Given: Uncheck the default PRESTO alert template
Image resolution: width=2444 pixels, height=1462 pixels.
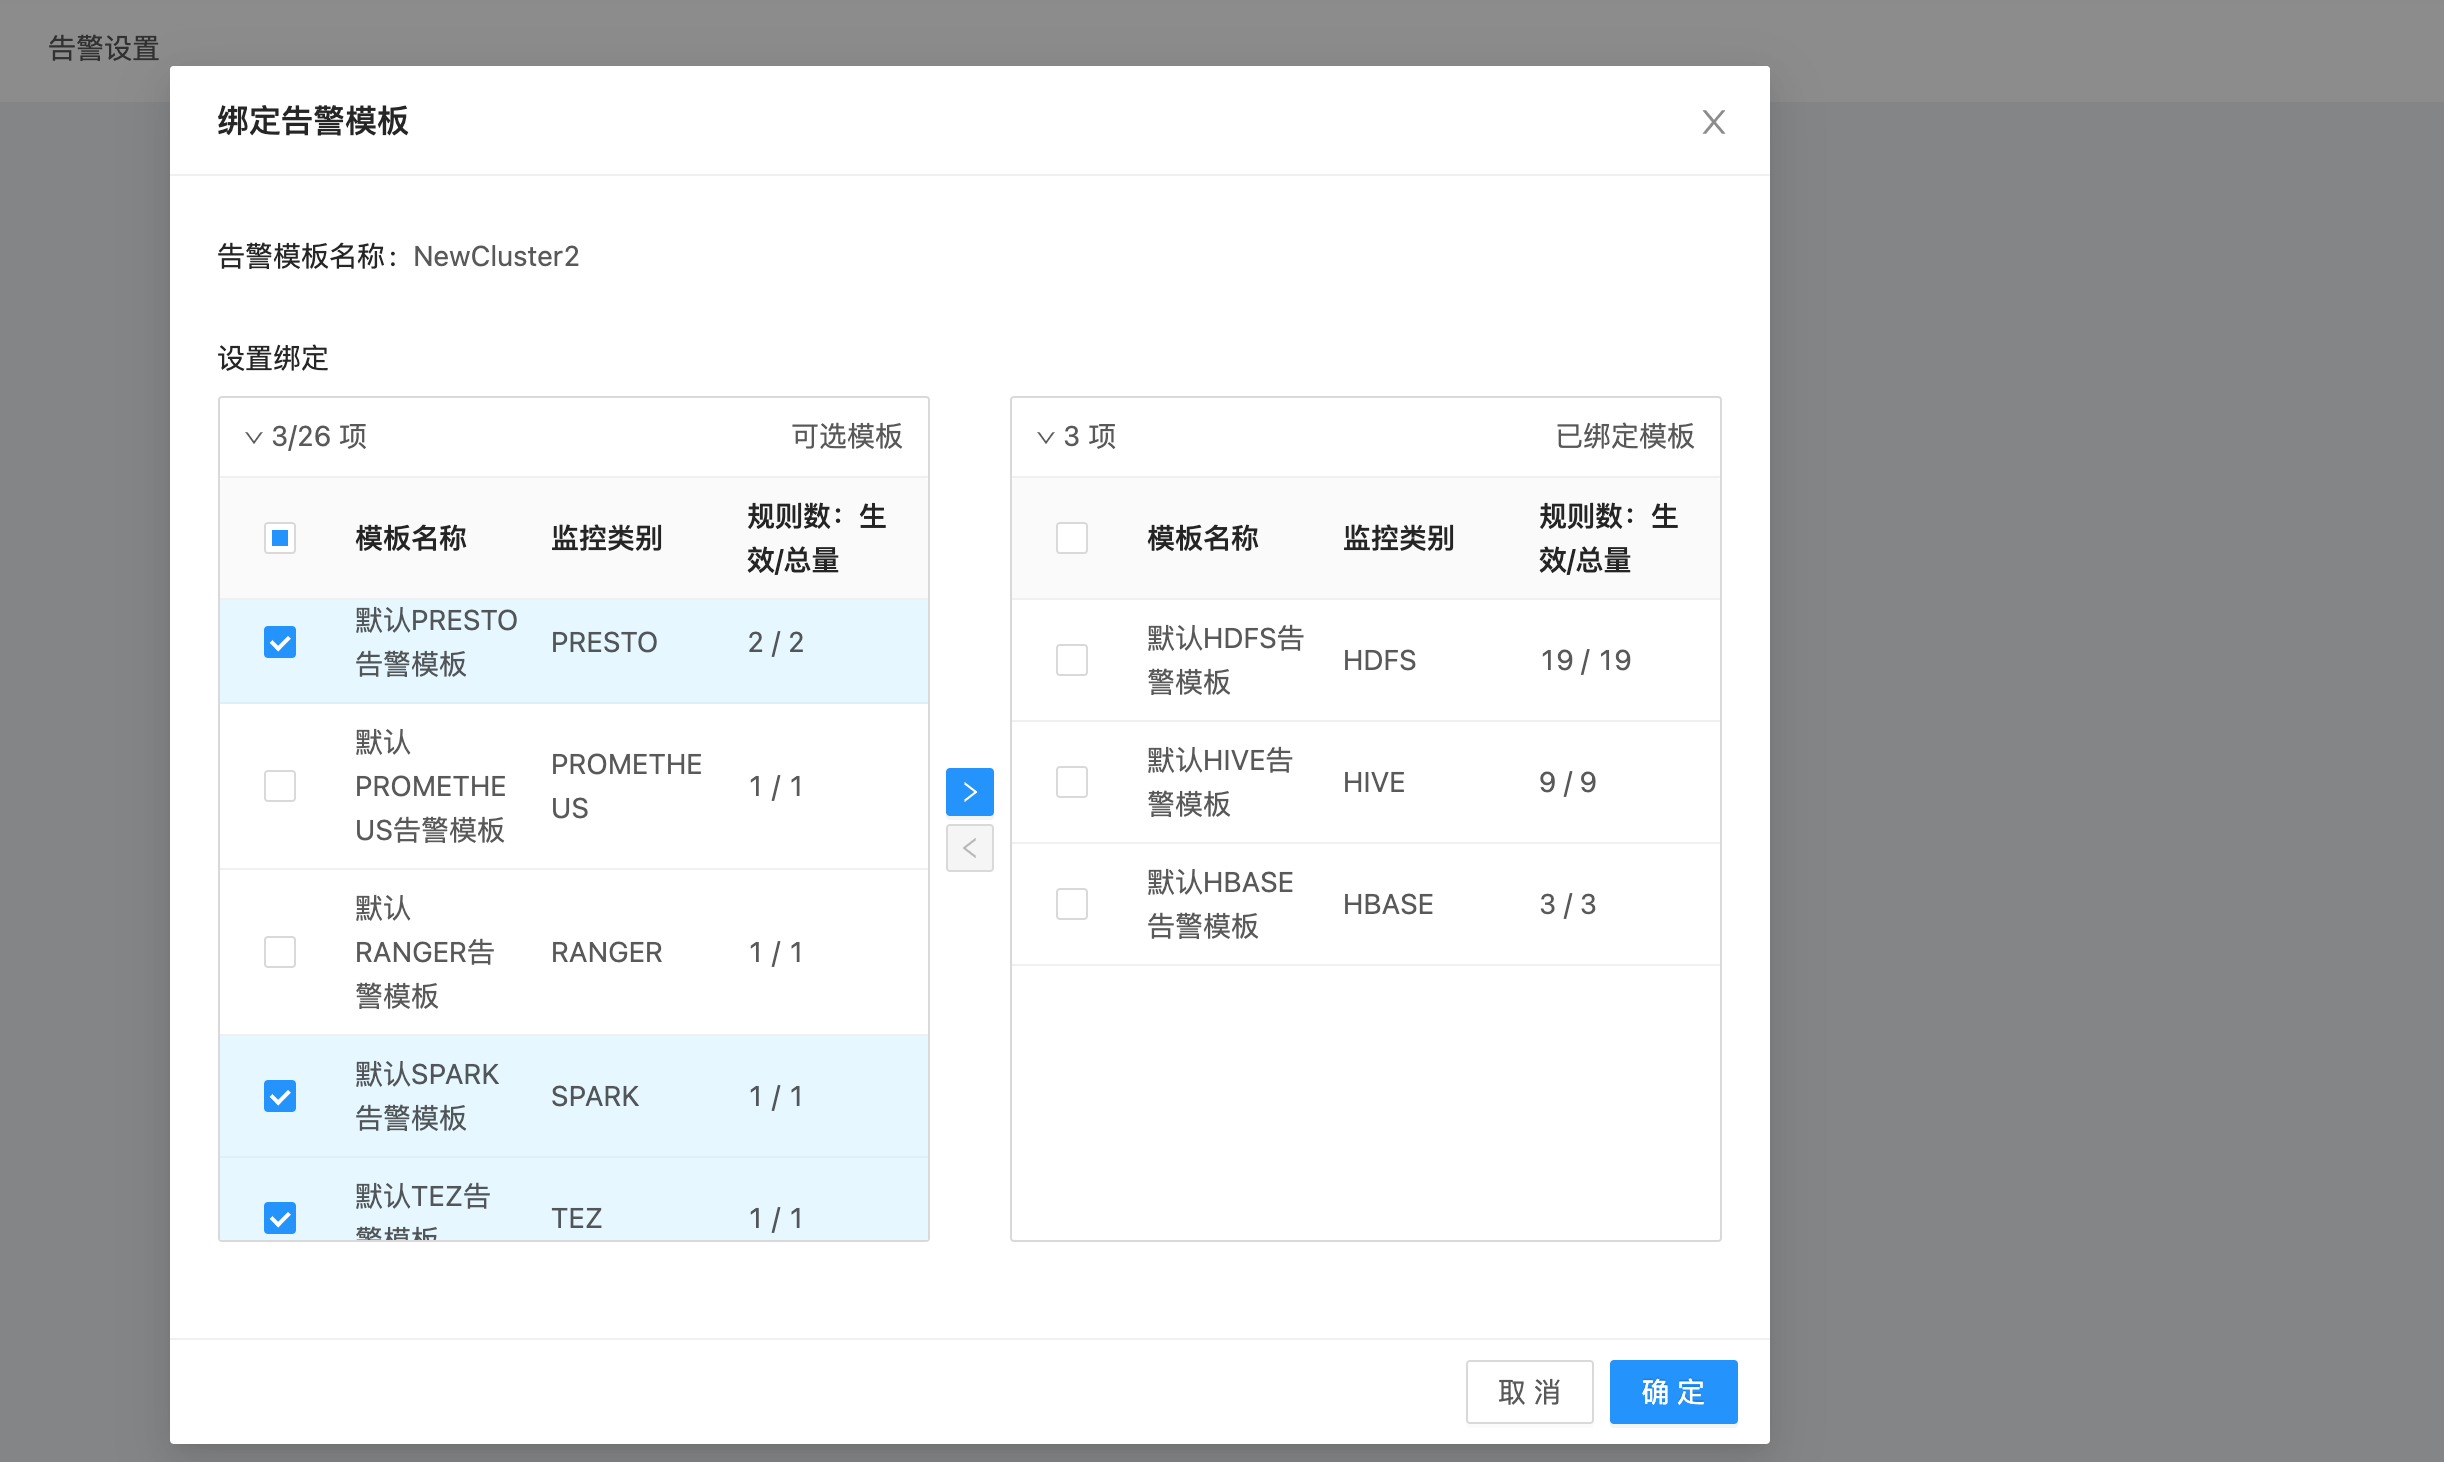Looking at the screenshot, I should (x=280, y=642).
